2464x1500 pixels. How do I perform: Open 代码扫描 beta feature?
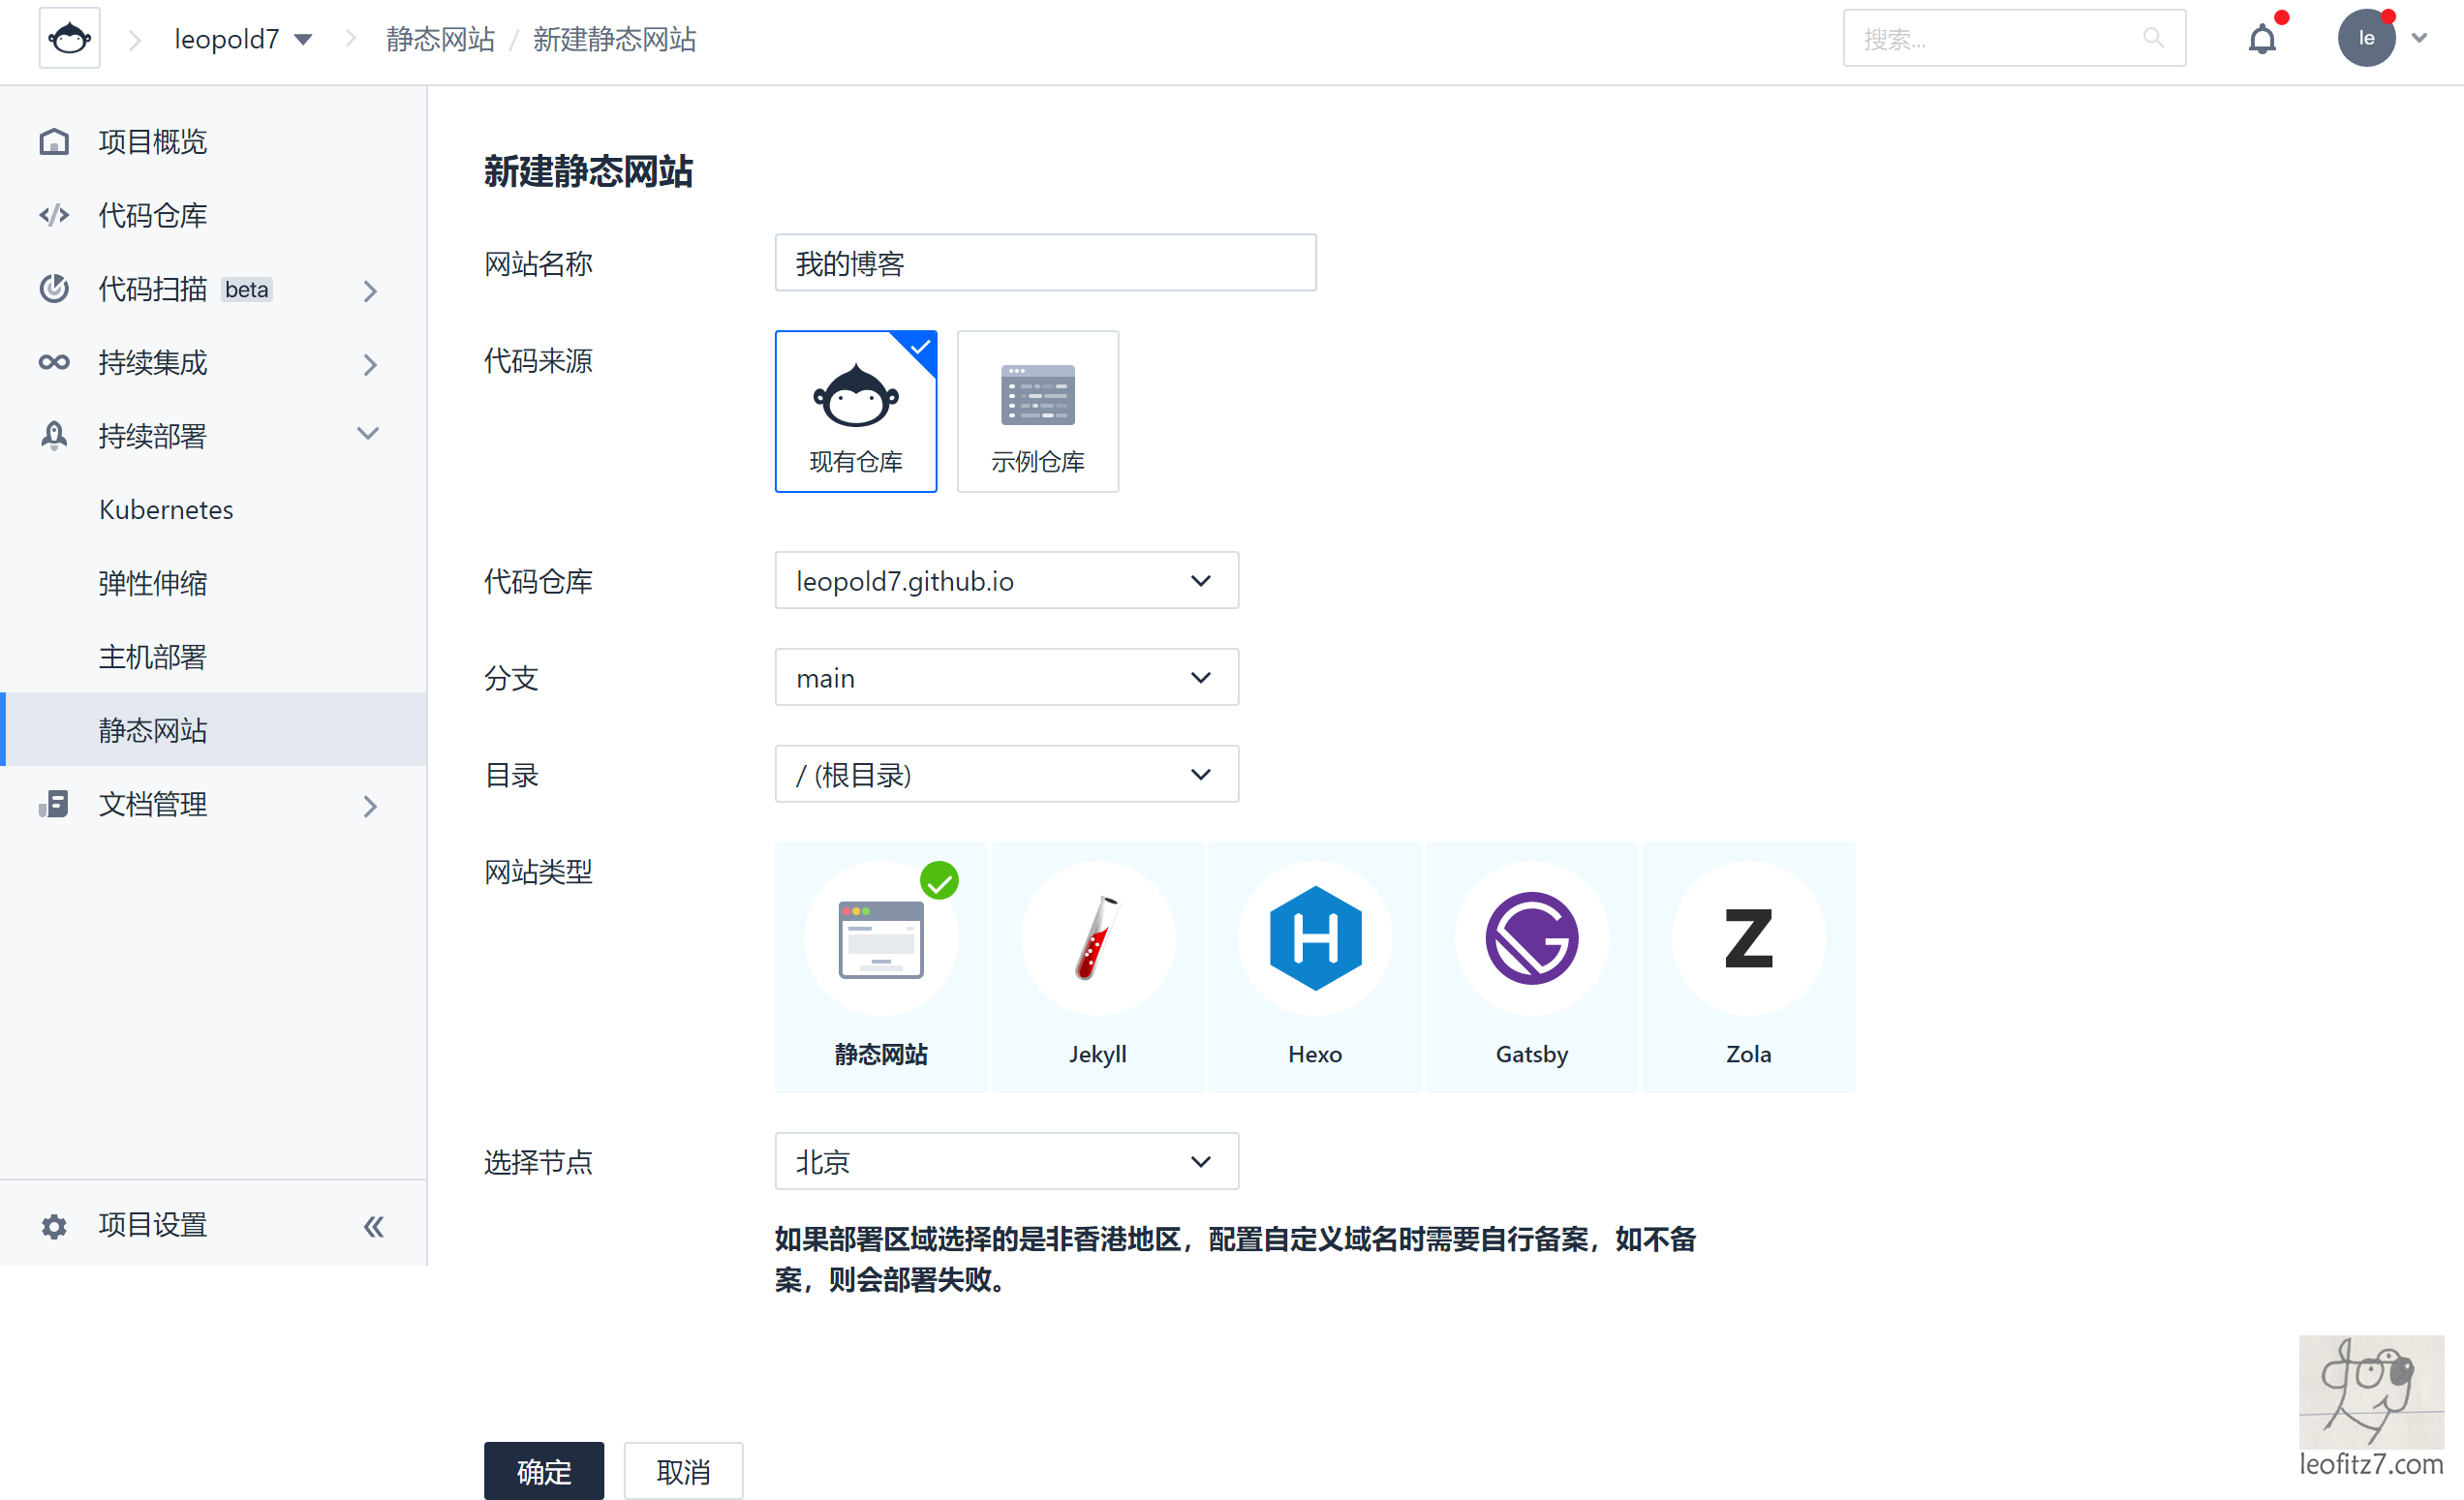[x=155, y=289]
